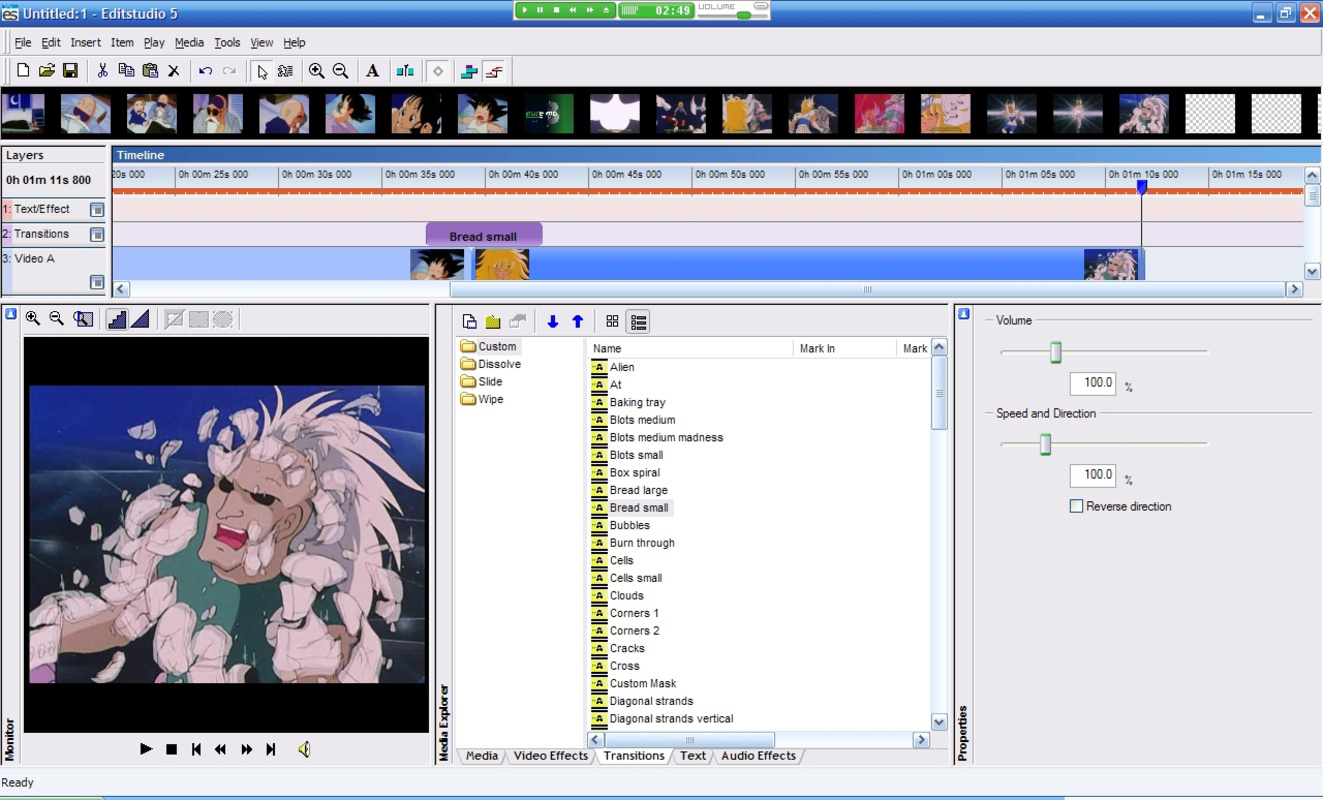This screenshot has width=1323, height=800.
Task: Click the New project icon
Action: (23, 71)
